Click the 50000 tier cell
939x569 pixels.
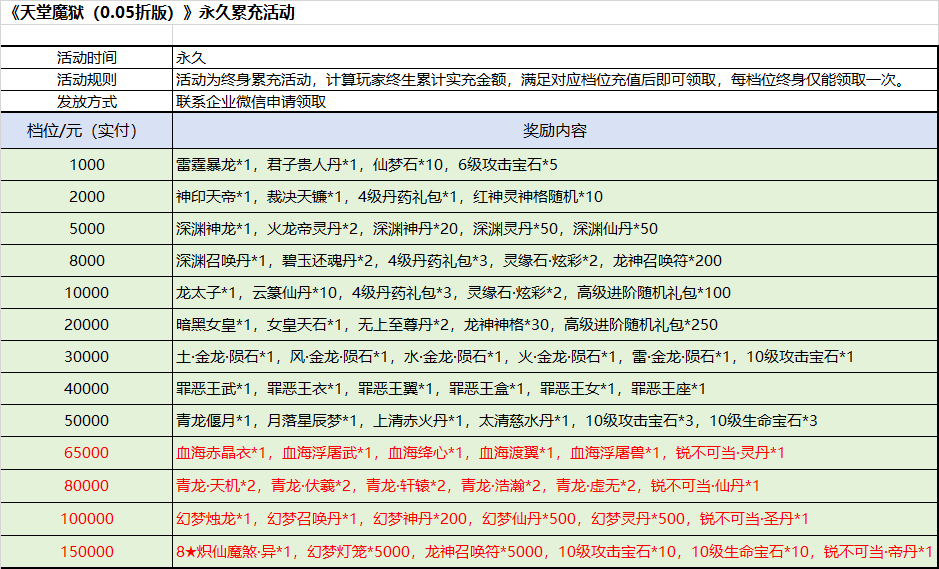86,421
